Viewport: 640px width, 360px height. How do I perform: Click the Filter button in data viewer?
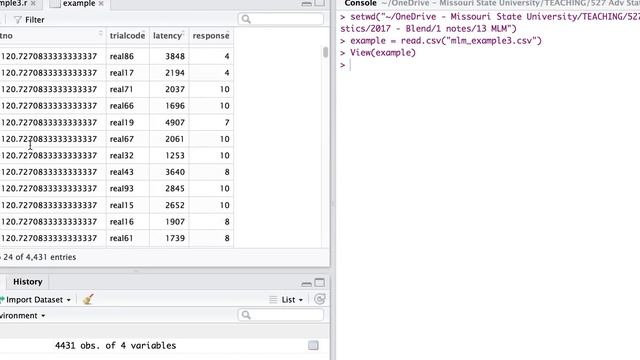pos(29,20)
